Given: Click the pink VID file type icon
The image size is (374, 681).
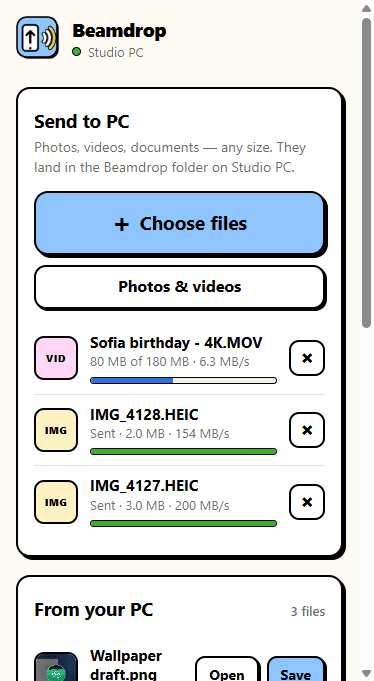Looking at the screenshot, I should [56, 358].
